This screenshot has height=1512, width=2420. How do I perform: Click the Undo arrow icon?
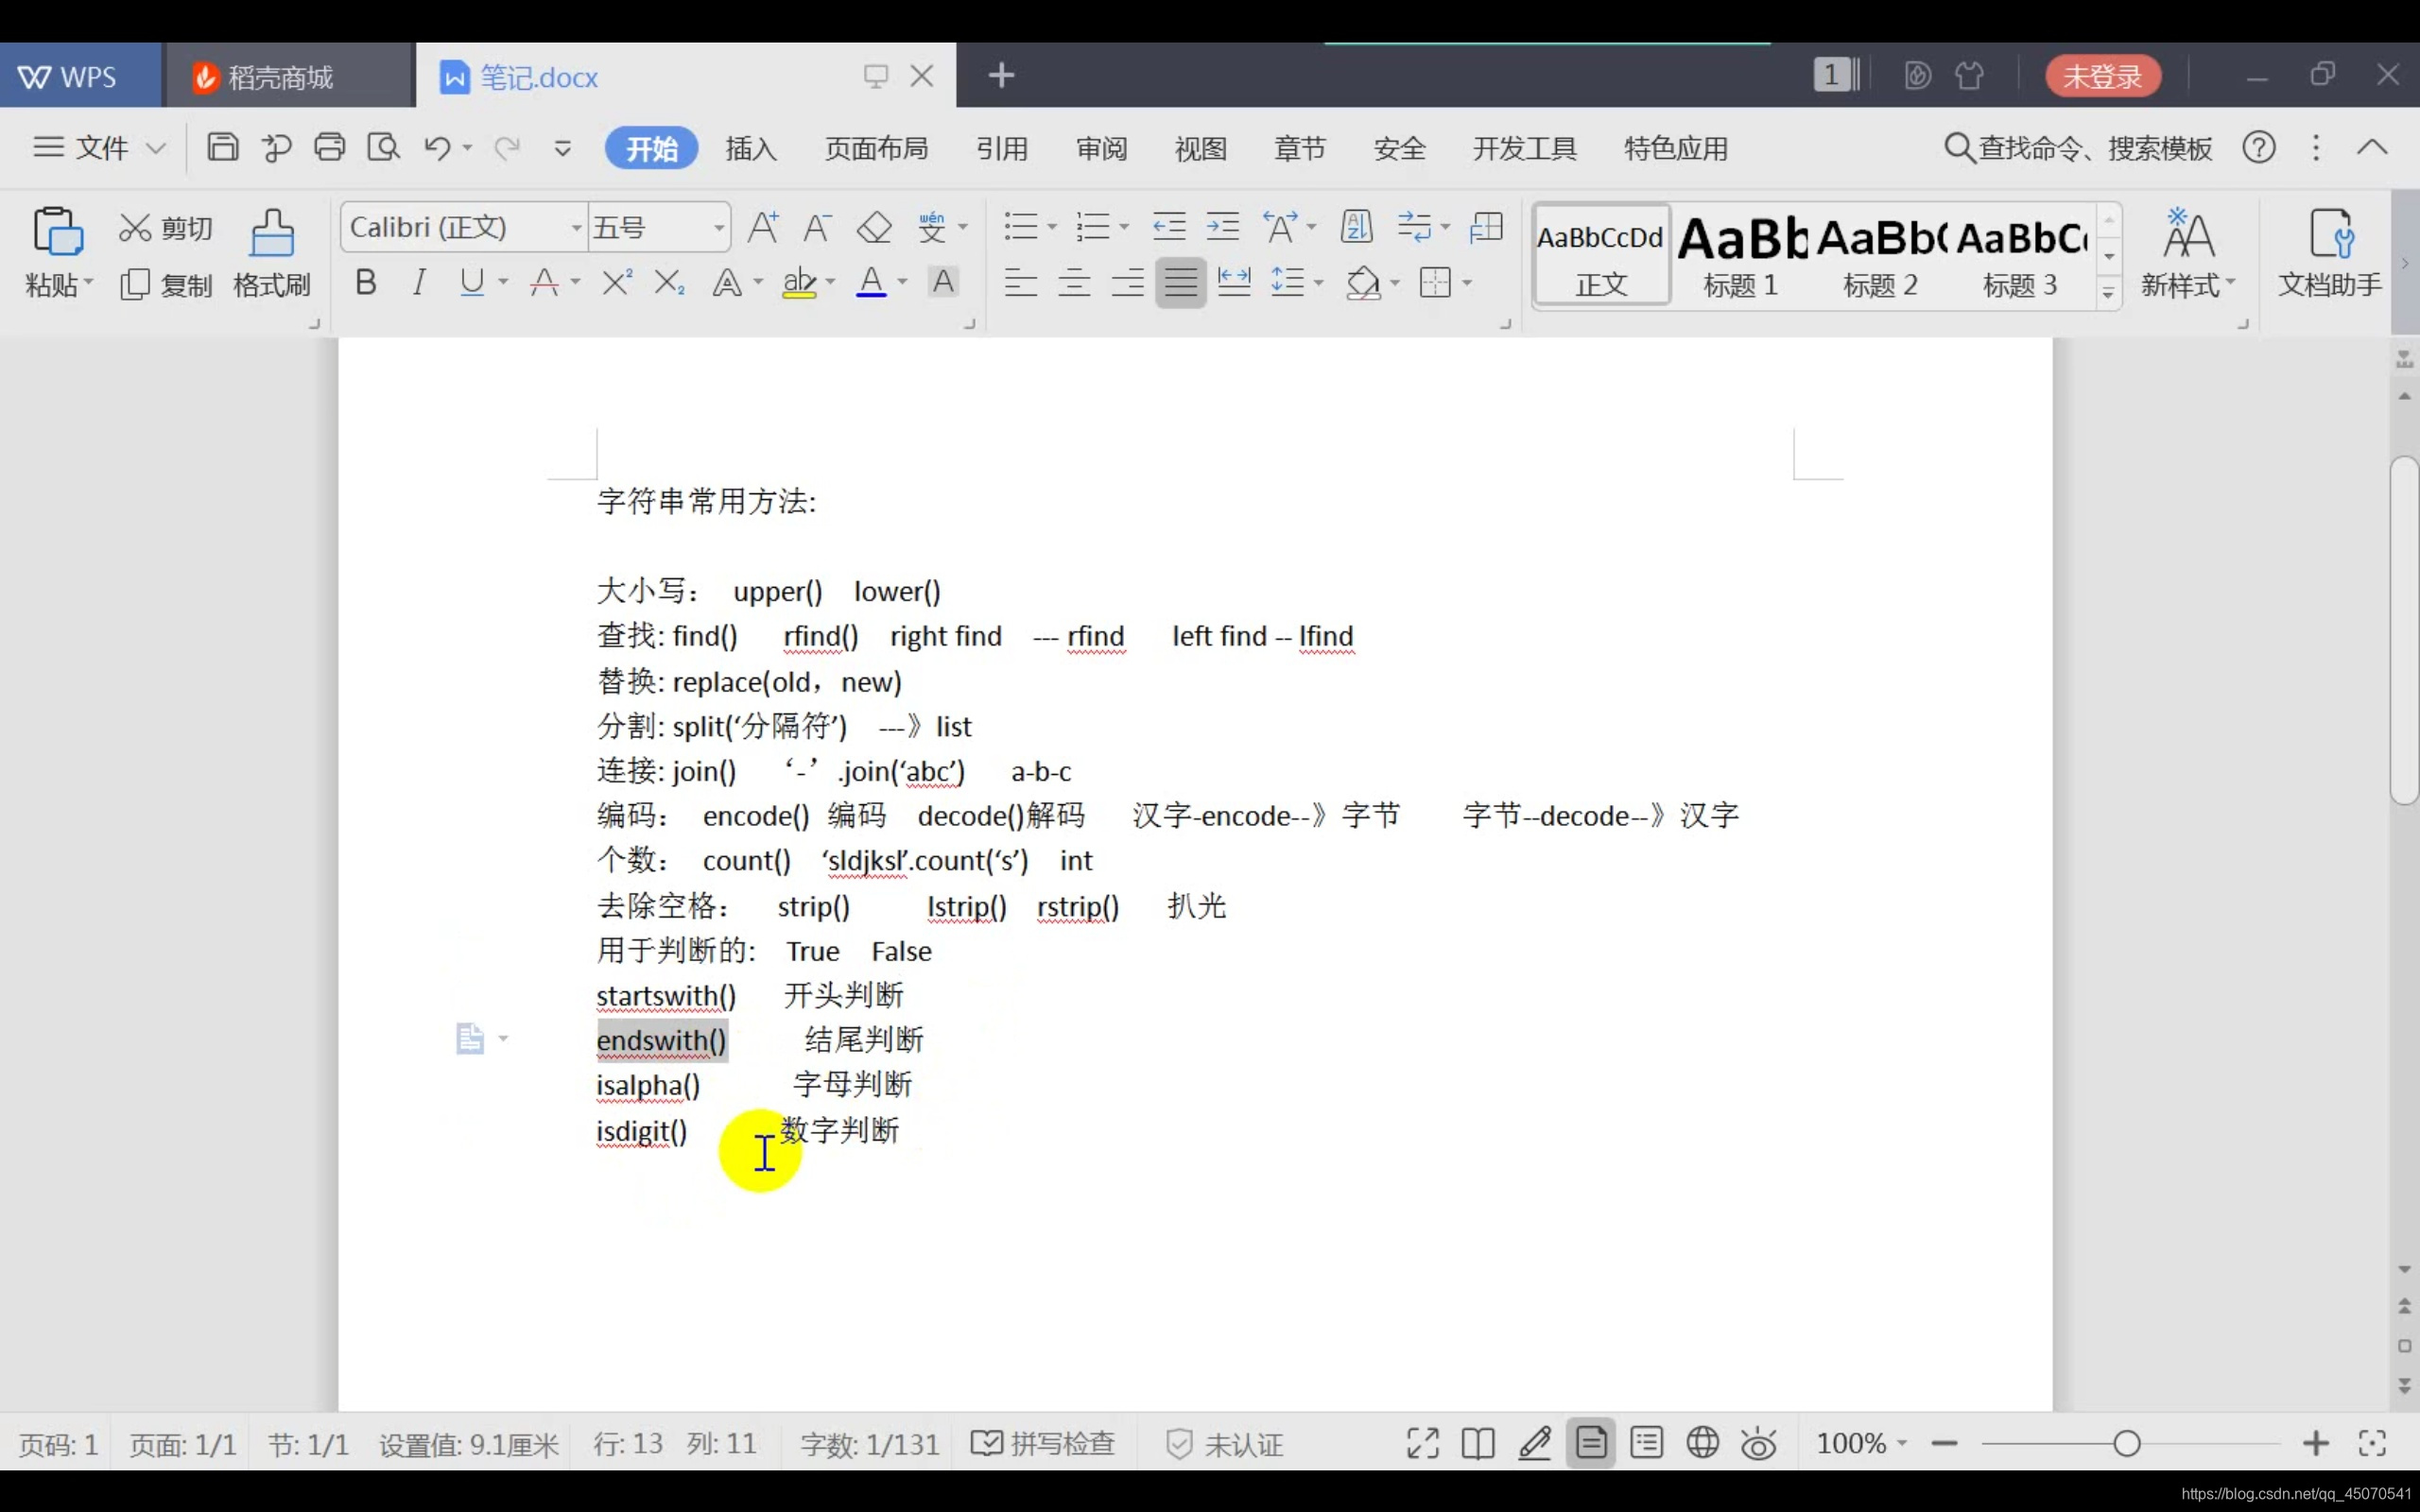pyautogui.click(x=437, y=148)
